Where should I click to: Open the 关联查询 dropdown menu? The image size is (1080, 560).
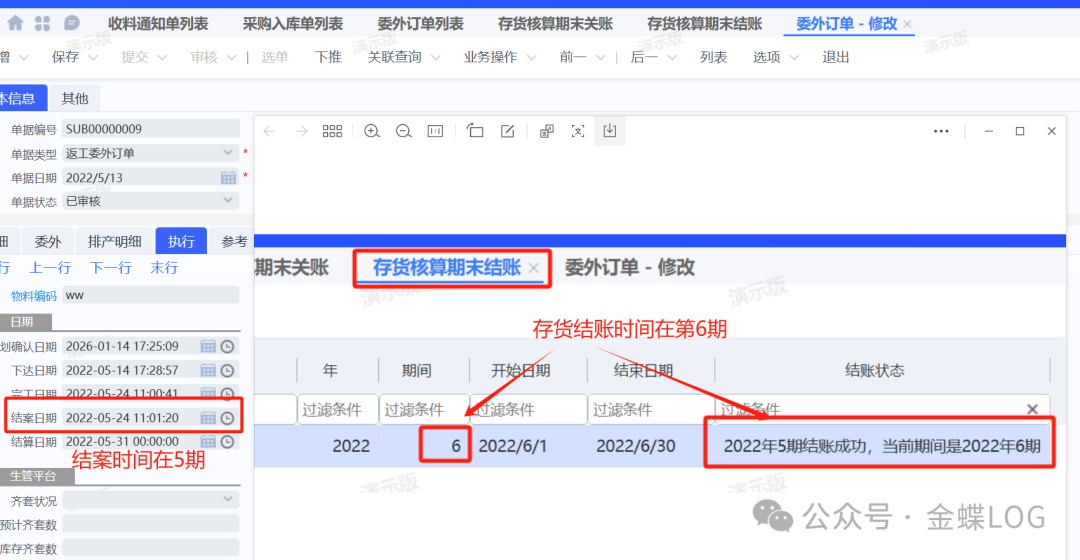pos(403,57)
